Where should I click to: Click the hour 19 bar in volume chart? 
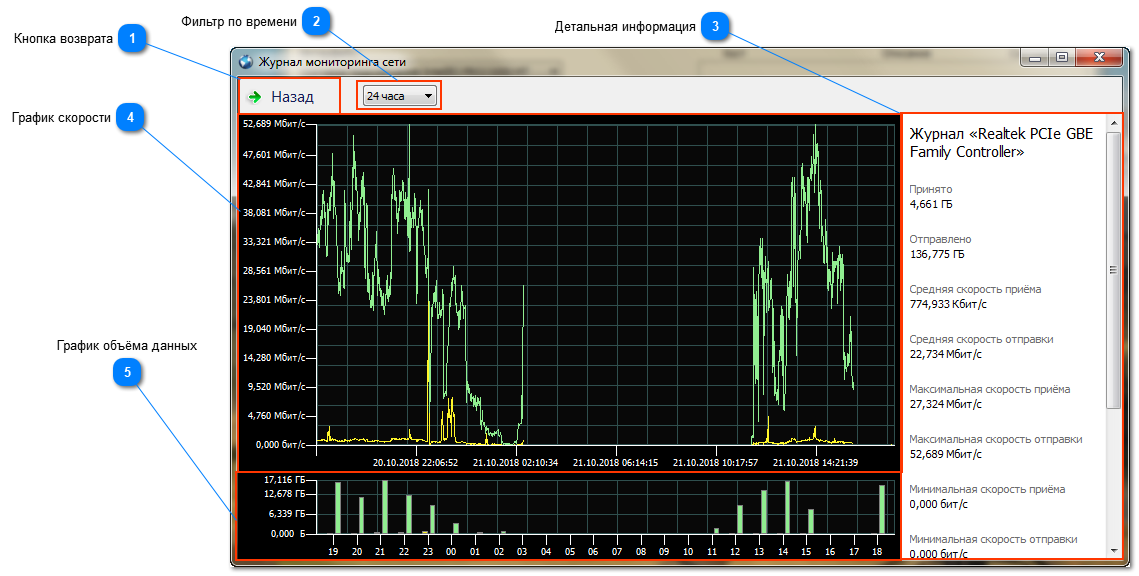tap(338, 508)
